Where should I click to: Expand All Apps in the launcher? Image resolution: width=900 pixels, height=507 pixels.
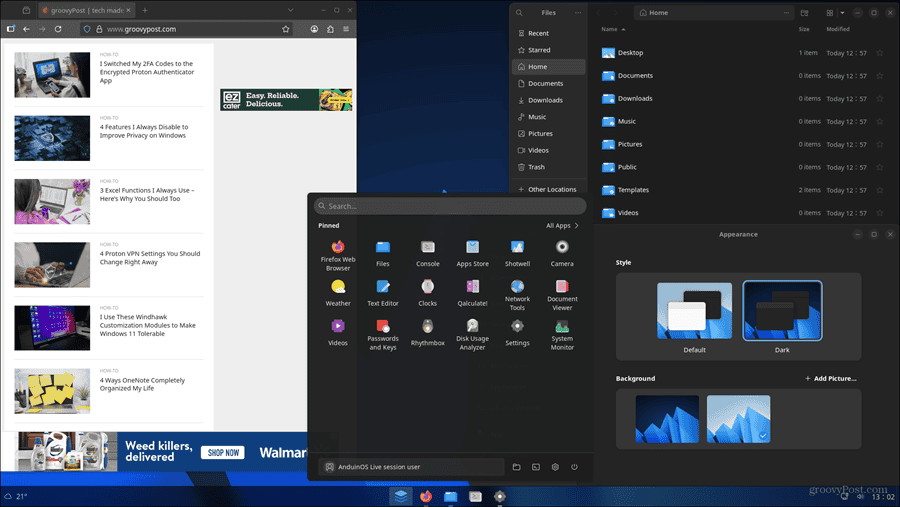(562, 226)
